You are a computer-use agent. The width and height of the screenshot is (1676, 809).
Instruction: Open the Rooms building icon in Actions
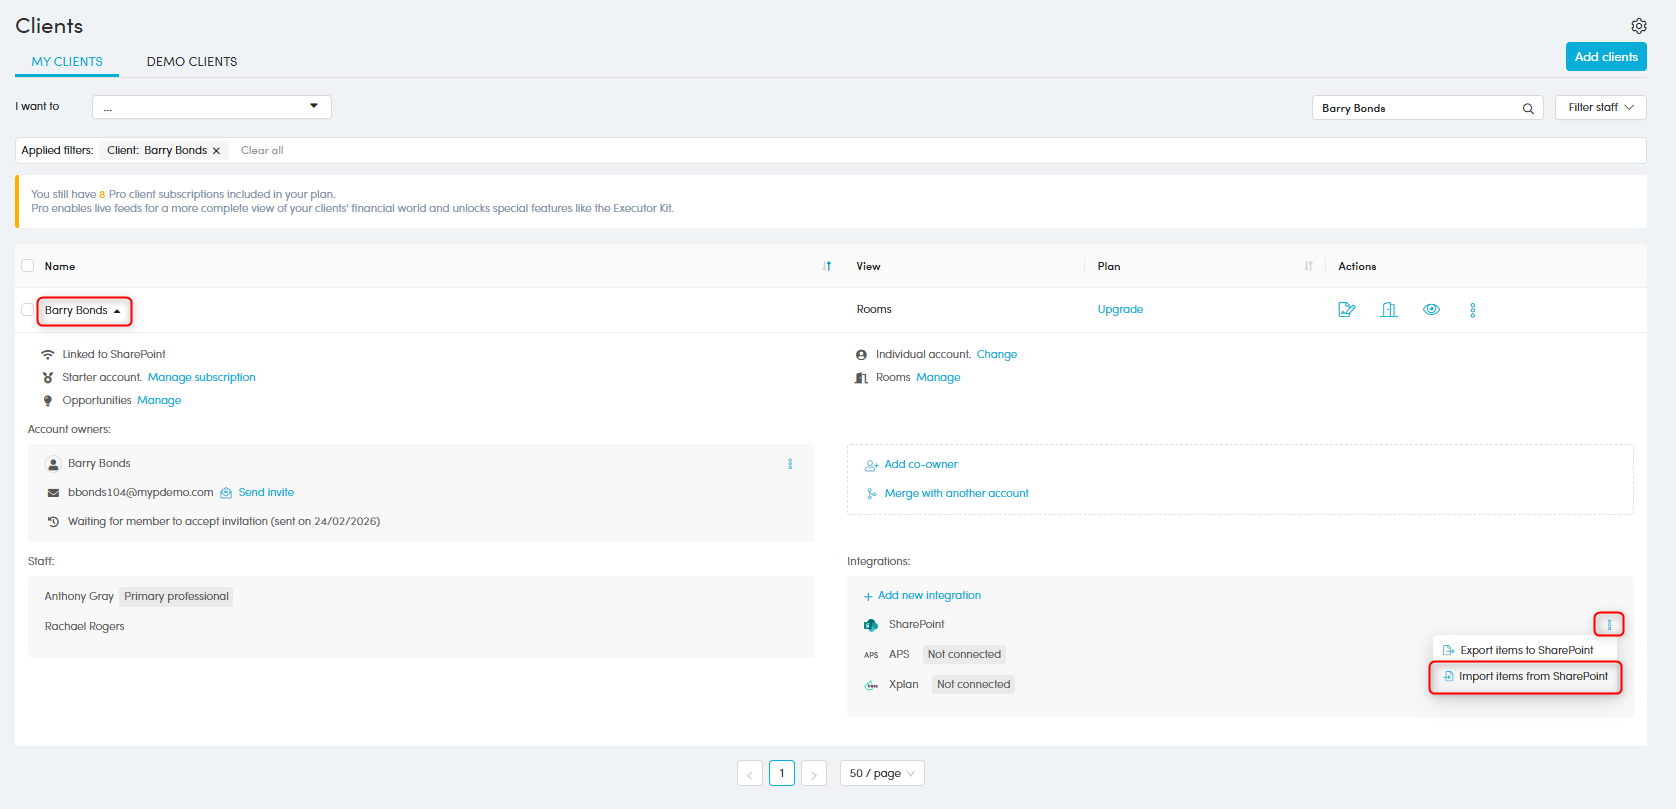click(x=1388, y=310)
